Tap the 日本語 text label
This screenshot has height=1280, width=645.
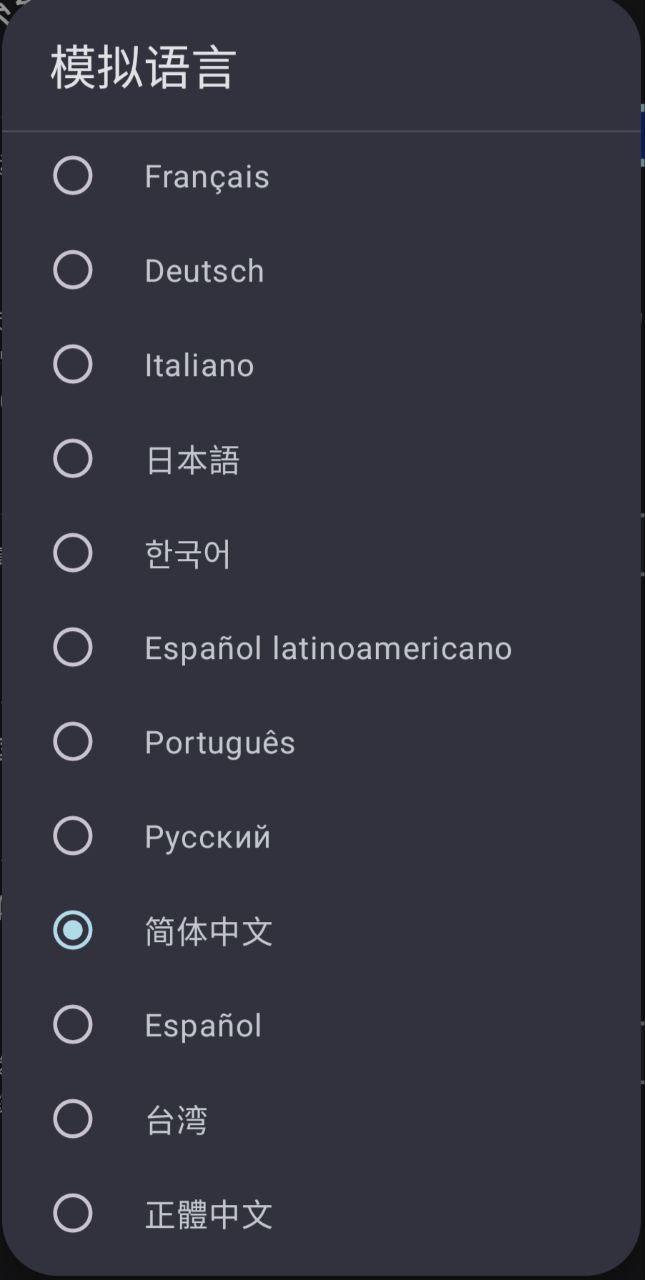pos(192,460)
